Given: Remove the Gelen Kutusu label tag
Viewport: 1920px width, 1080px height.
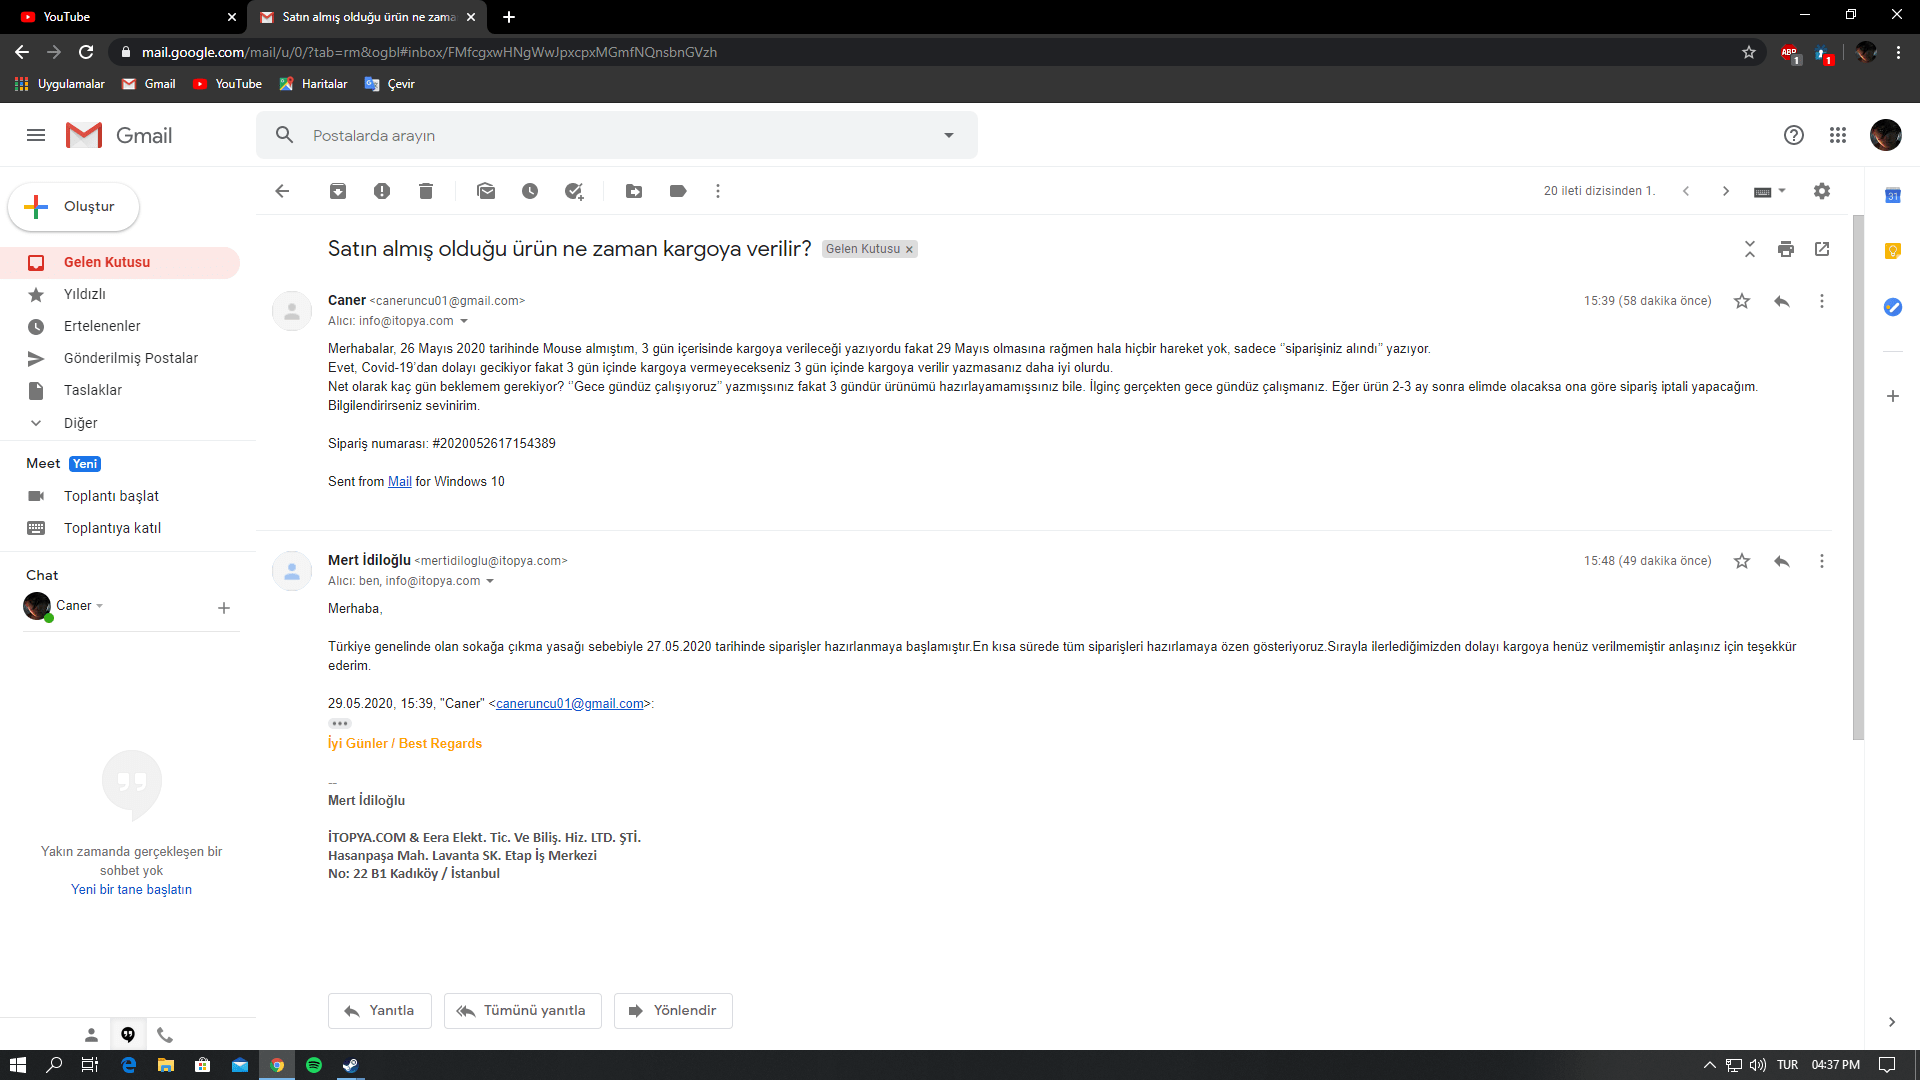Looking at the screenshot, I should click(x=909, y=250).
